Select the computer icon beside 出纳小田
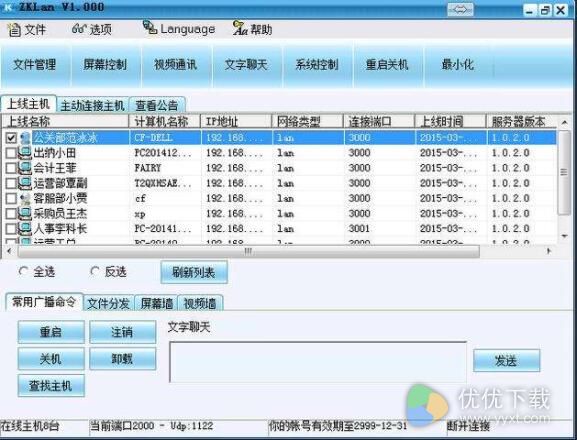577x440 pixels. (x=25, y=153)
